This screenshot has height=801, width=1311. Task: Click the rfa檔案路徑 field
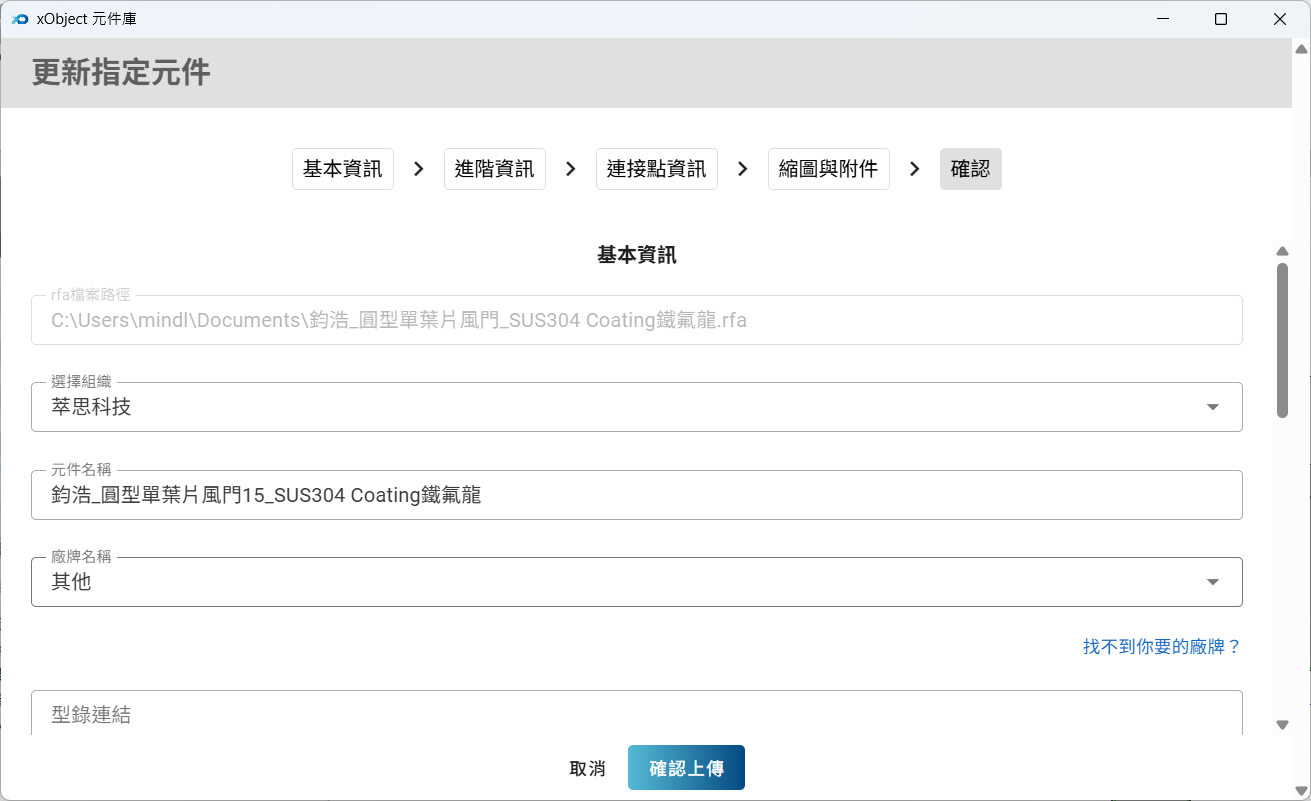click(636, 320)
